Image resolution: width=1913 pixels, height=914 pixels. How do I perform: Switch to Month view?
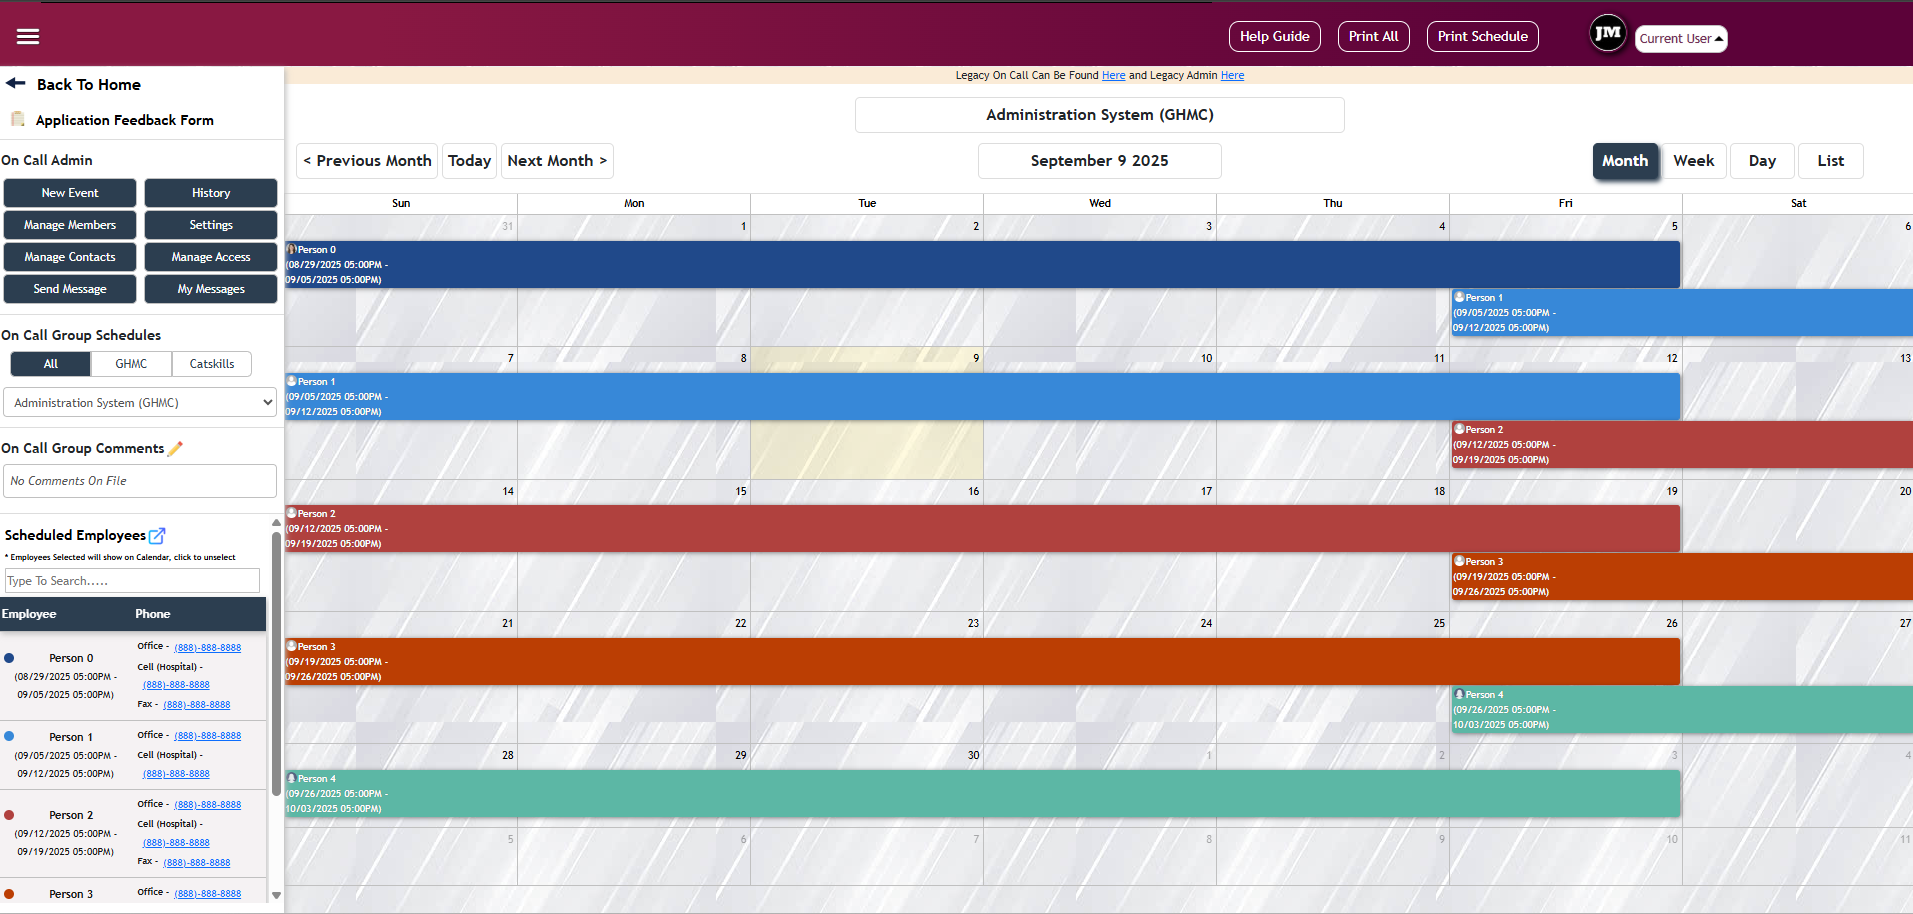(1625, 161)
